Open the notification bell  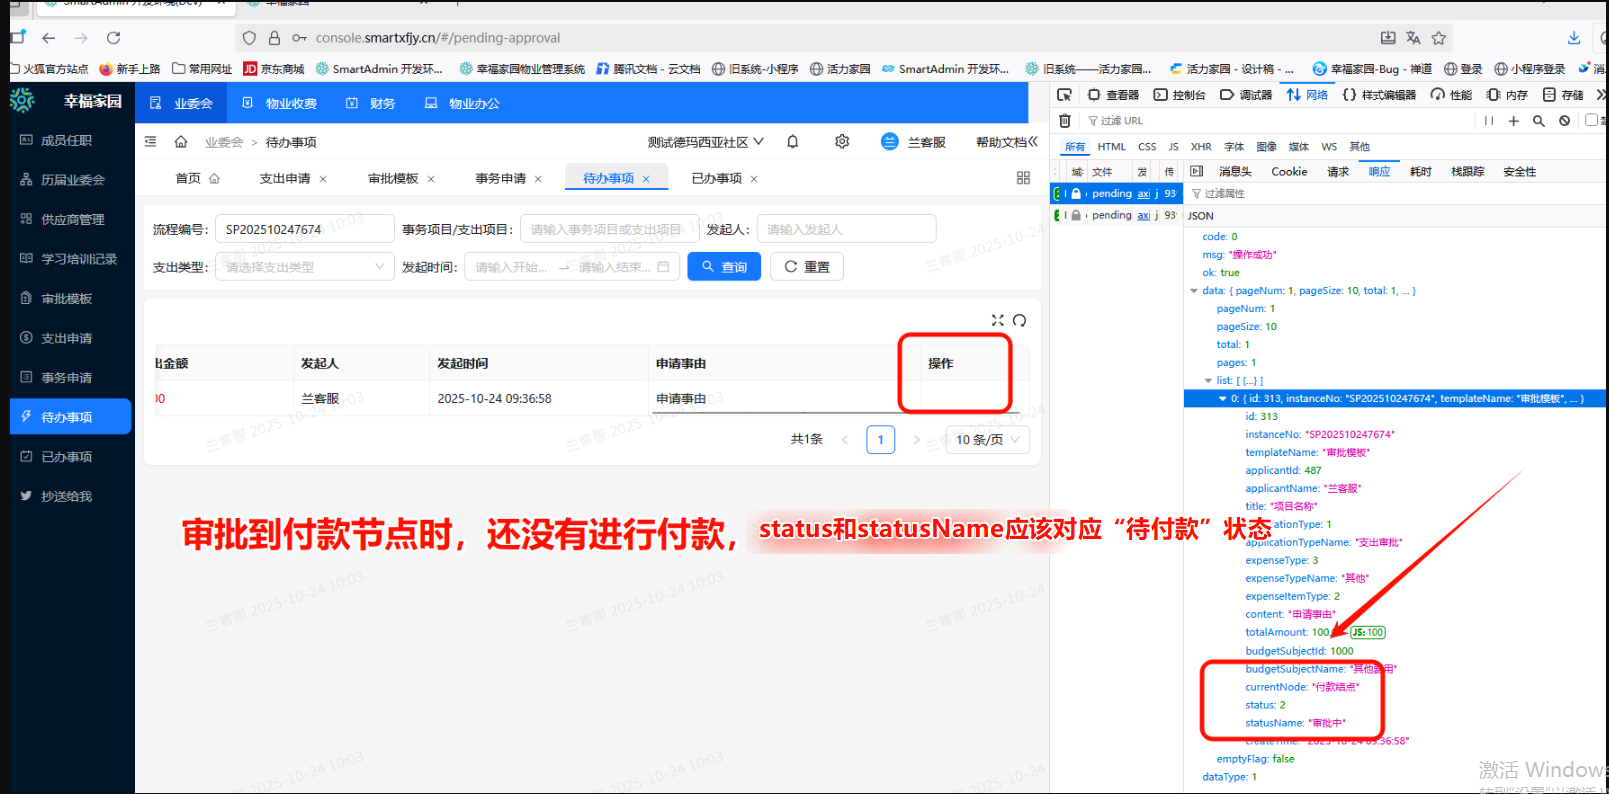click(x=793, y=142)
